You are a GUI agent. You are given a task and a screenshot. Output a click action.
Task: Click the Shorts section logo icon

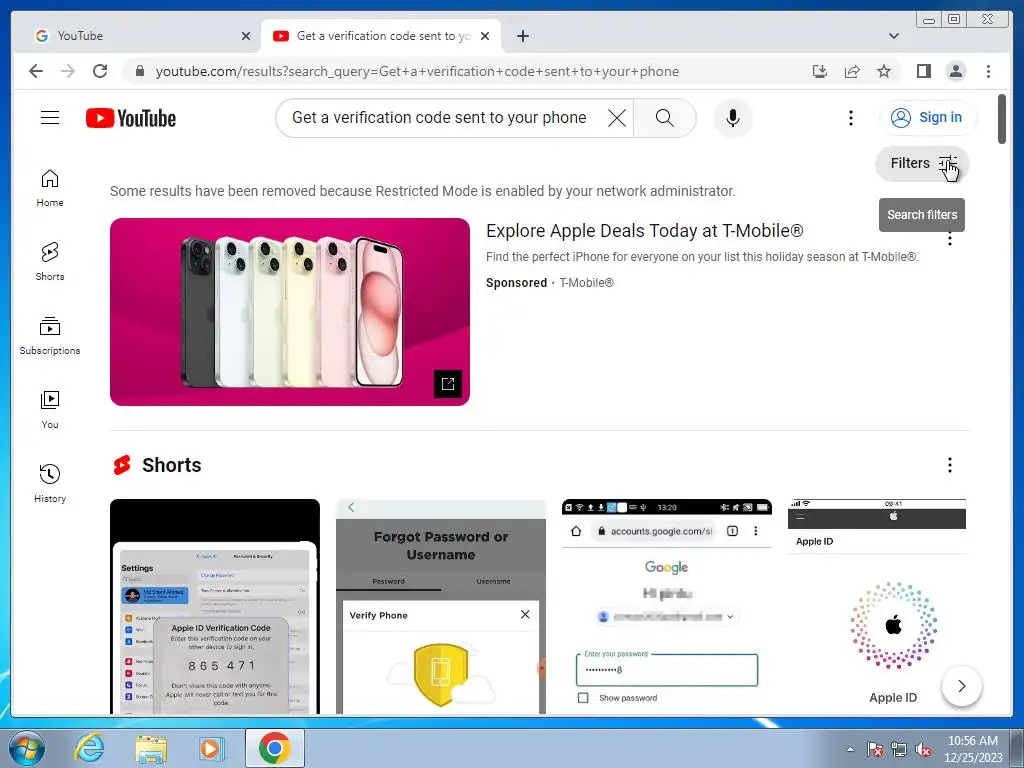pyautogui.click(x=122, y=465)
